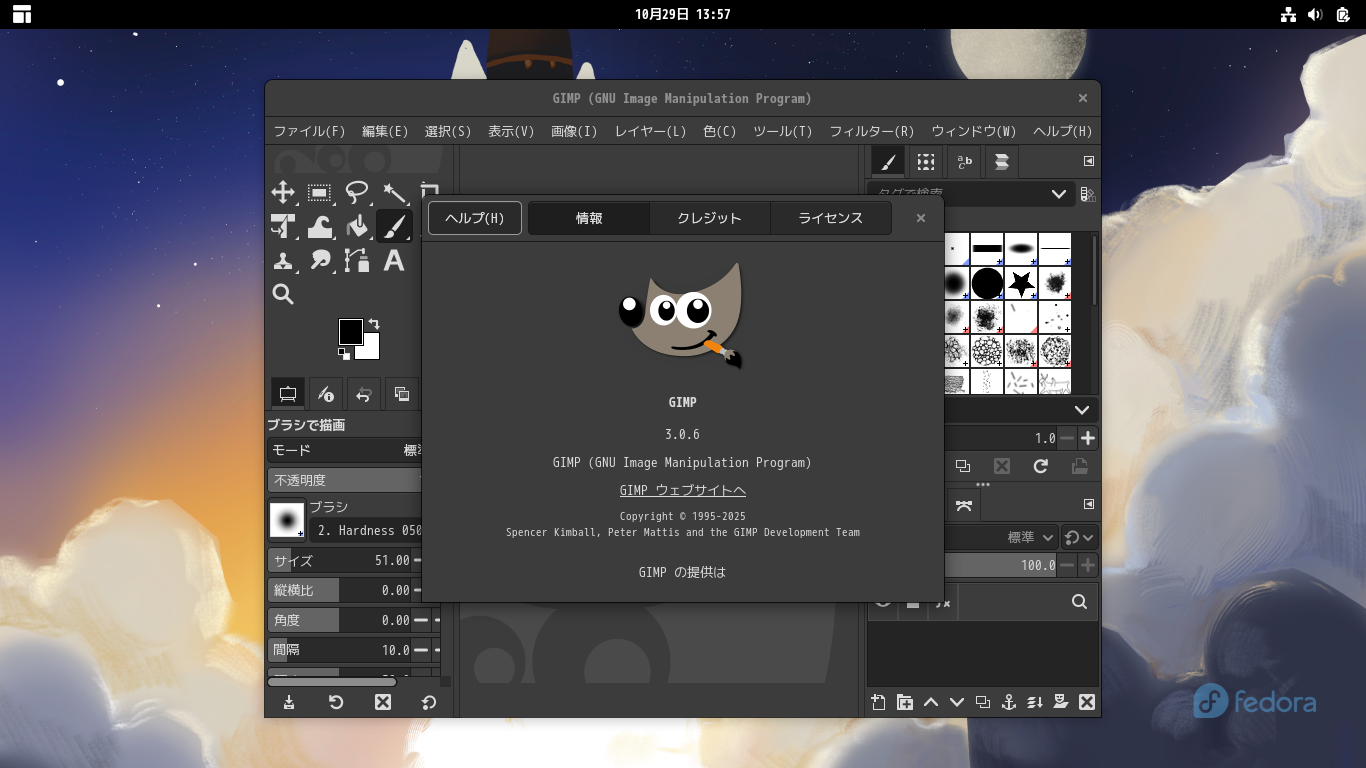Screen dimensions: 1366x768
Task: Click the black foreground color swatch
Action: click(350, 332)
